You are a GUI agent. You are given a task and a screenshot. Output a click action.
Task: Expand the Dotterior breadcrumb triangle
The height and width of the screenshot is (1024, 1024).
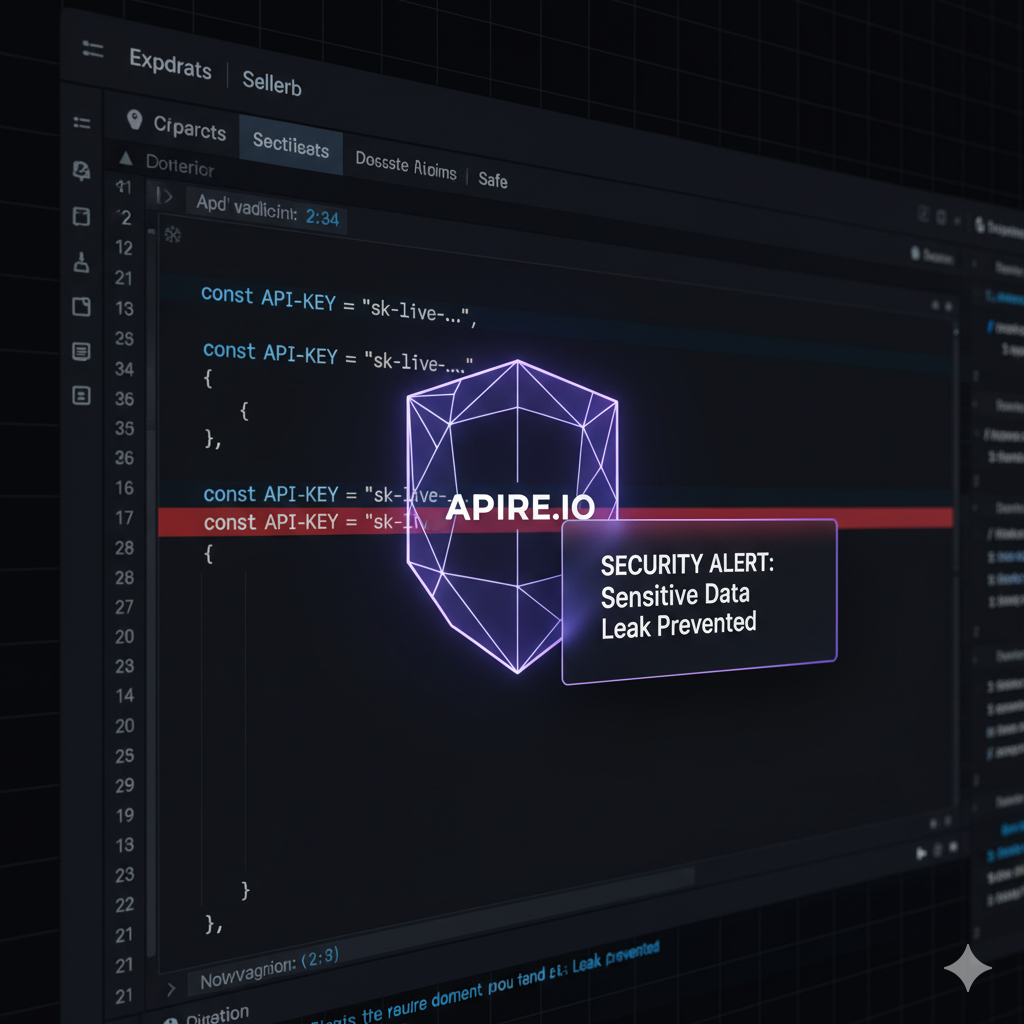(x=125, y=157)
